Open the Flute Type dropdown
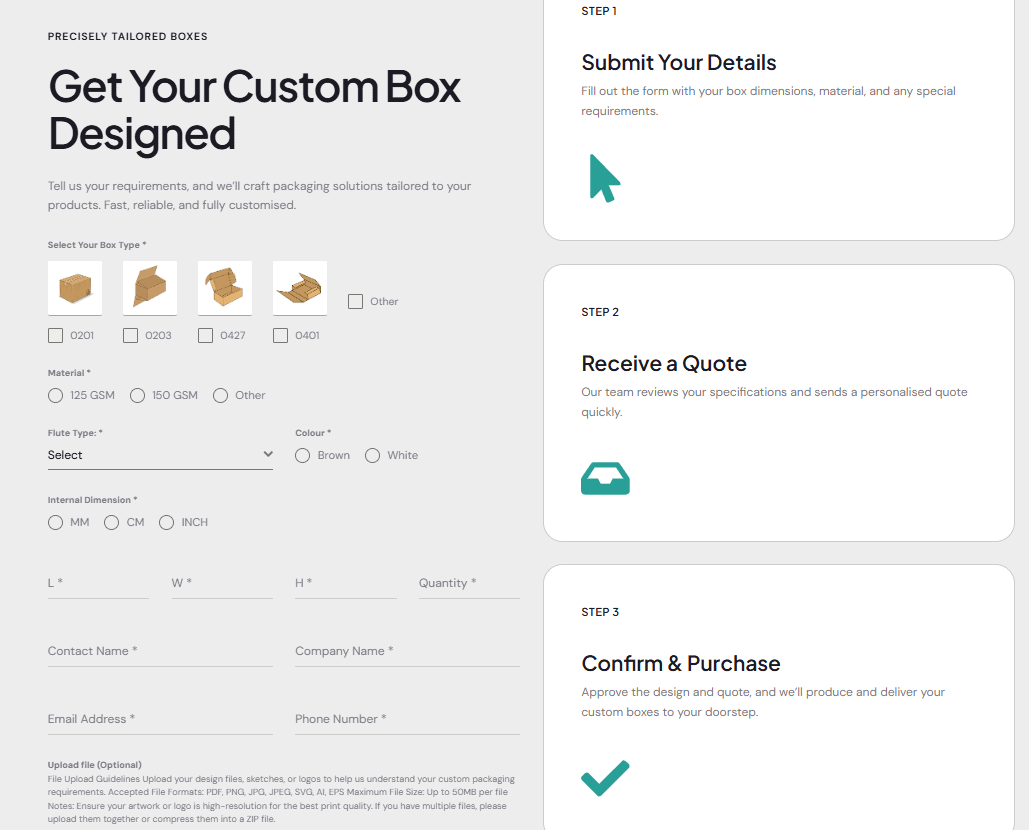 click(160, 455)
